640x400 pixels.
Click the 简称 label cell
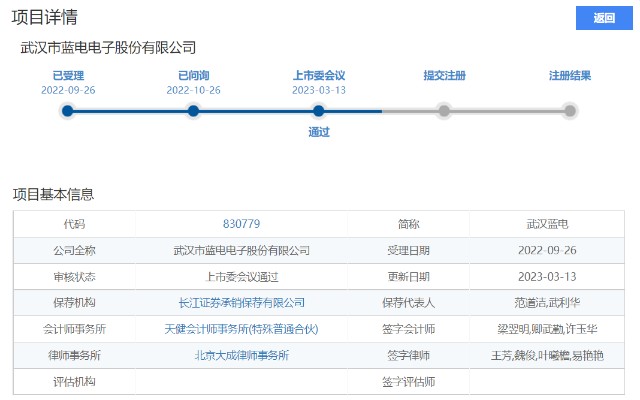[408, 224]
